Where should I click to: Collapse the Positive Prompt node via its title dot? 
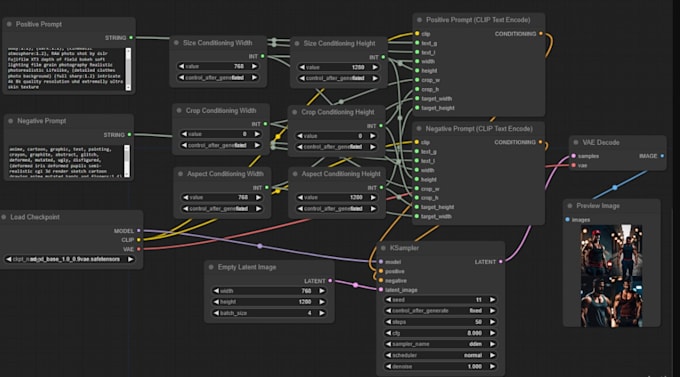(9, 24)
